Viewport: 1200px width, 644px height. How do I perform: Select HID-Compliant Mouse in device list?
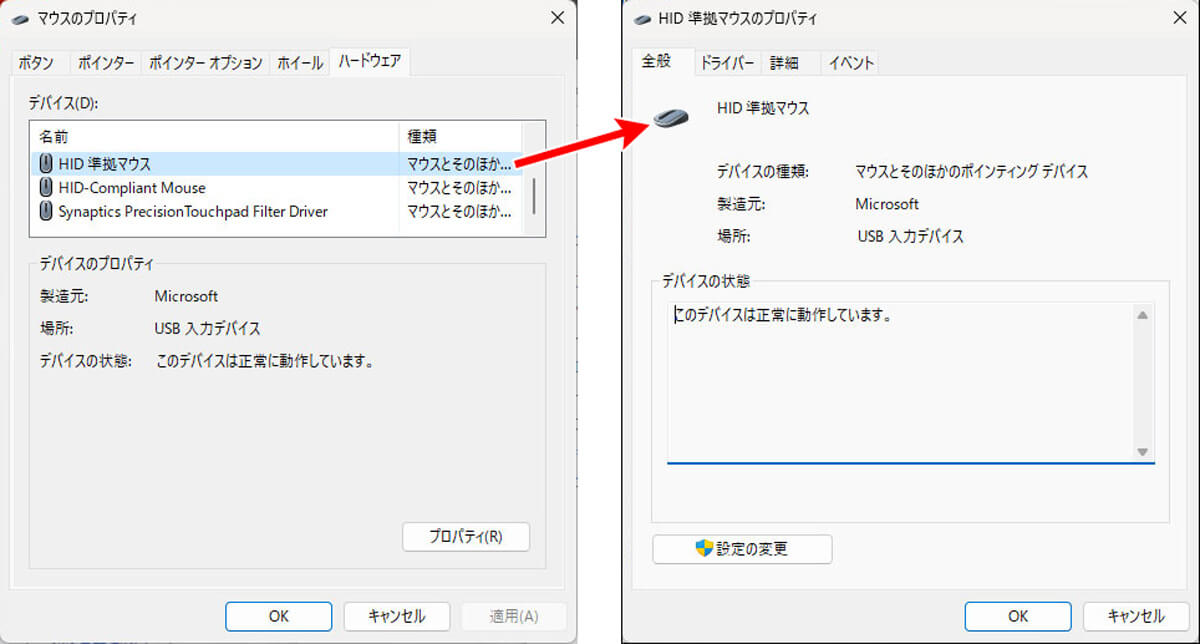pos(276,187)
